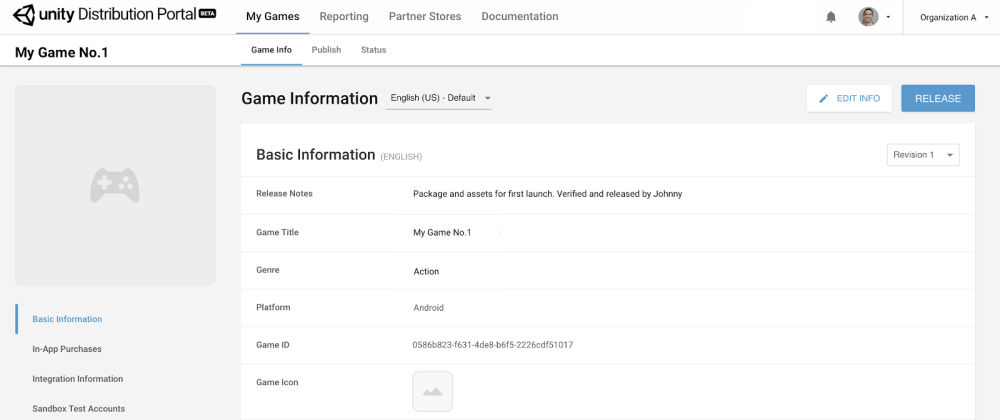Click the Basic Information section heading

click(x=315, y=154)
